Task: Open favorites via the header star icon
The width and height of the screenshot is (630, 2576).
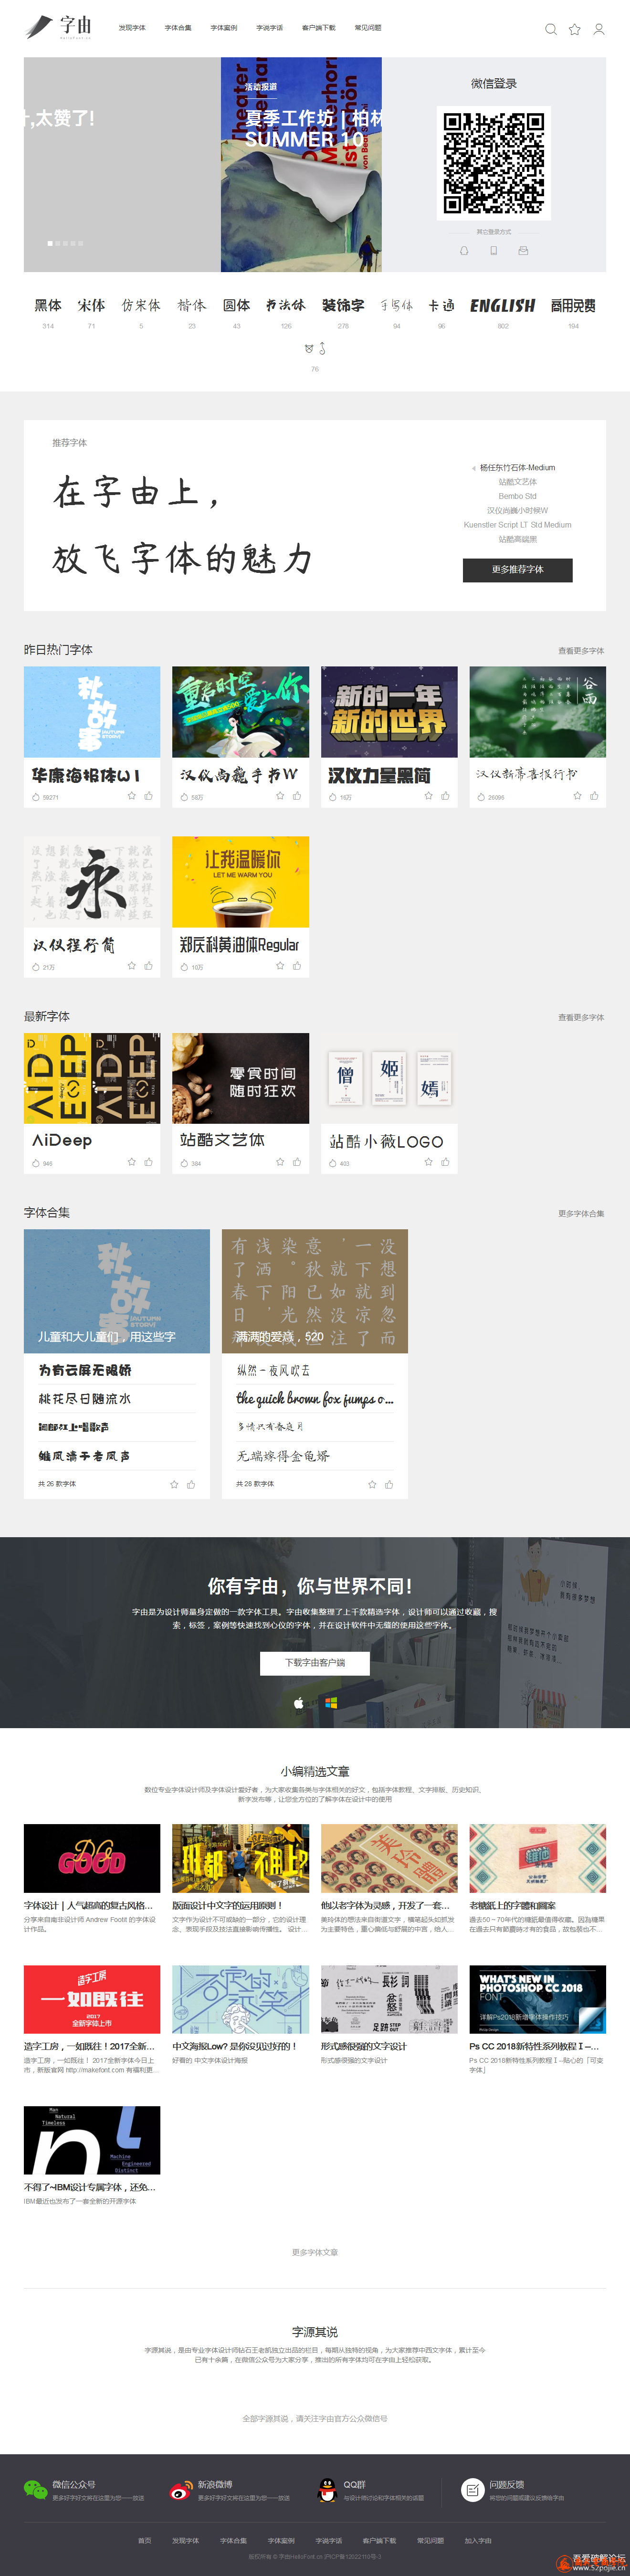Action: coord(575,29)
